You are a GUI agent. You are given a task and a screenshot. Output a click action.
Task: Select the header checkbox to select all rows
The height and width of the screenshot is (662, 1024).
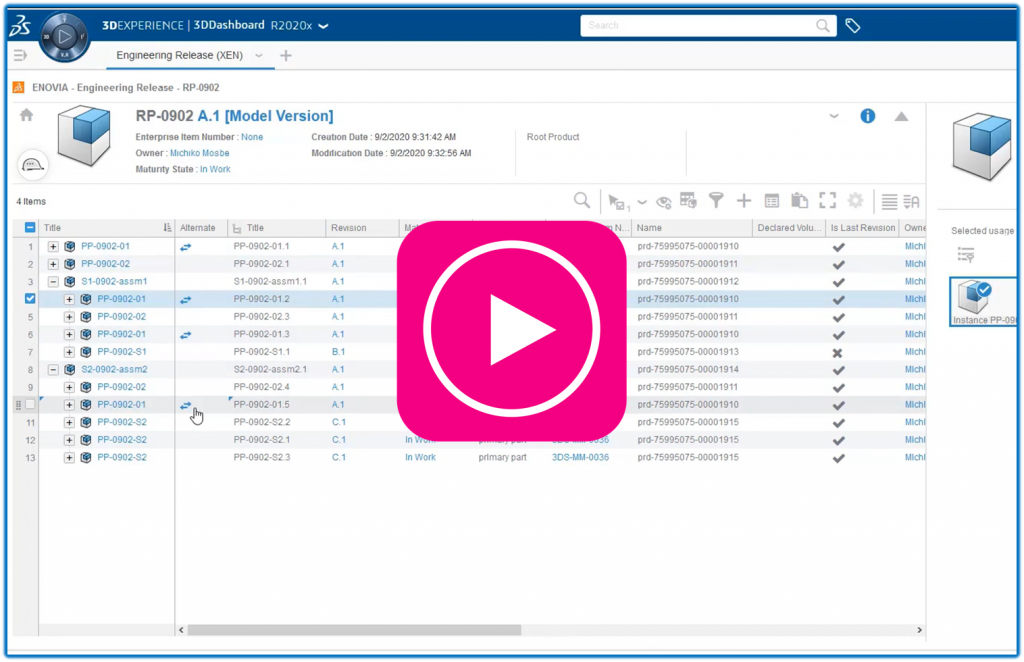(x=28, y=227)
